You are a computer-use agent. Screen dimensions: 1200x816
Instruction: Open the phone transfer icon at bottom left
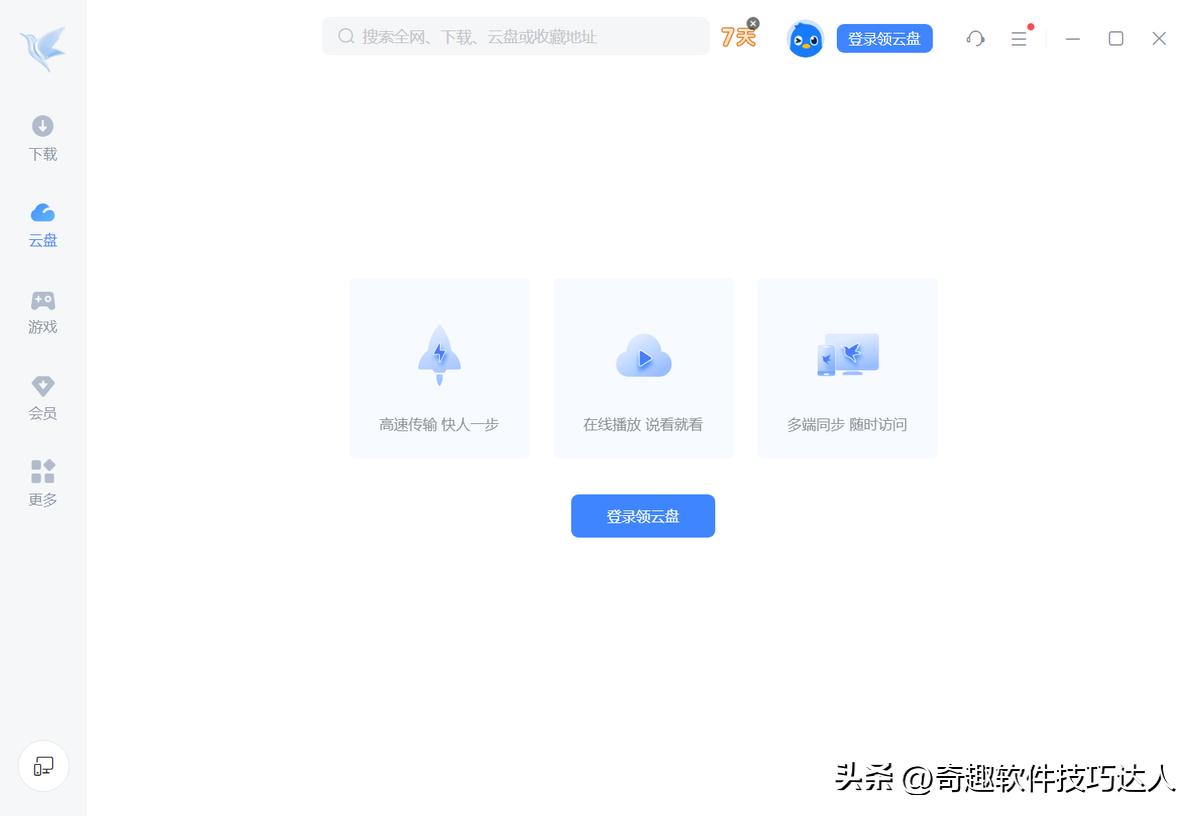[43, 766]
